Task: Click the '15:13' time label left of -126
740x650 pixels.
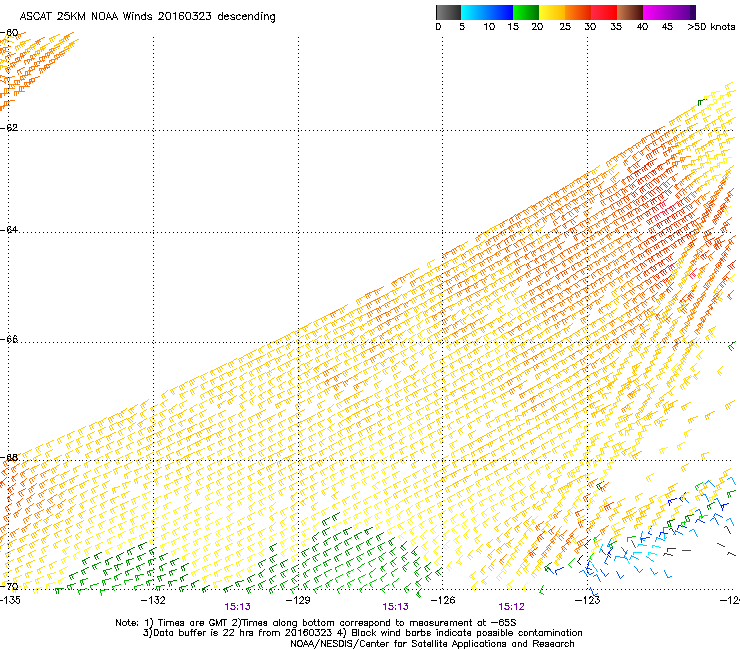Action: (x=395, y=607)
